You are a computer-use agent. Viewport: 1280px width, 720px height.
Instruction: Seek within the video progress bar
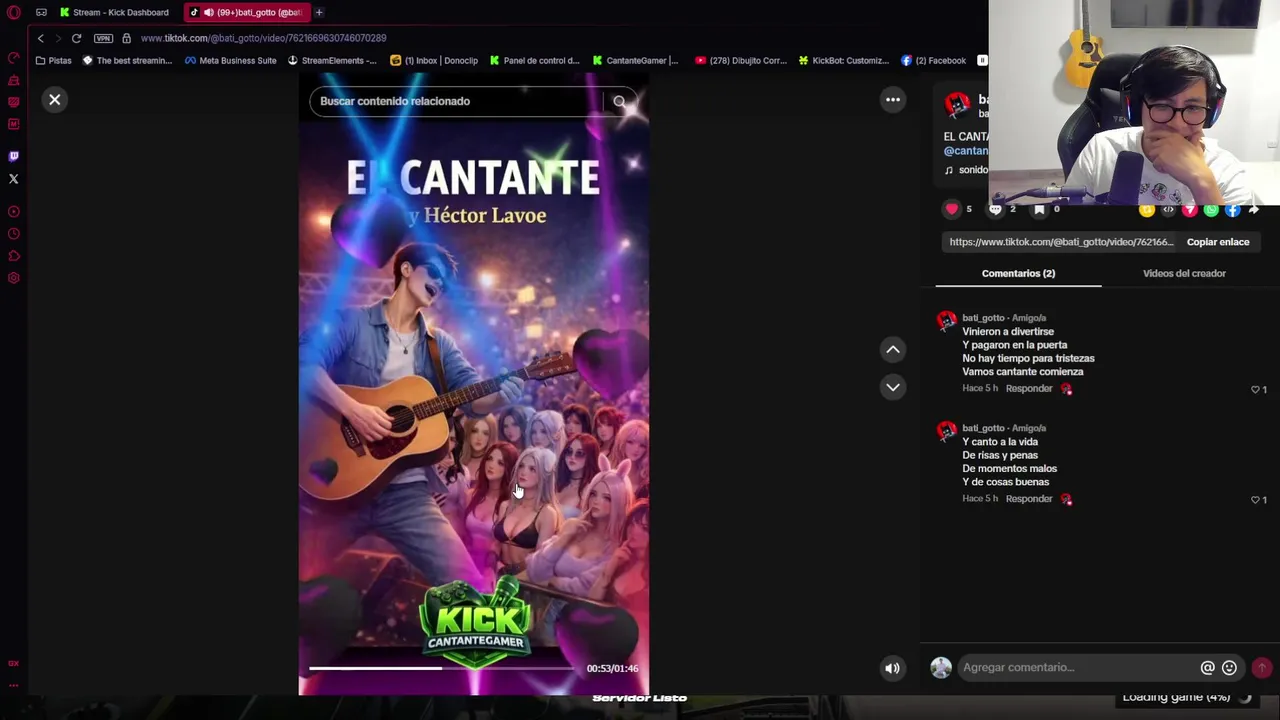point(442,668)
